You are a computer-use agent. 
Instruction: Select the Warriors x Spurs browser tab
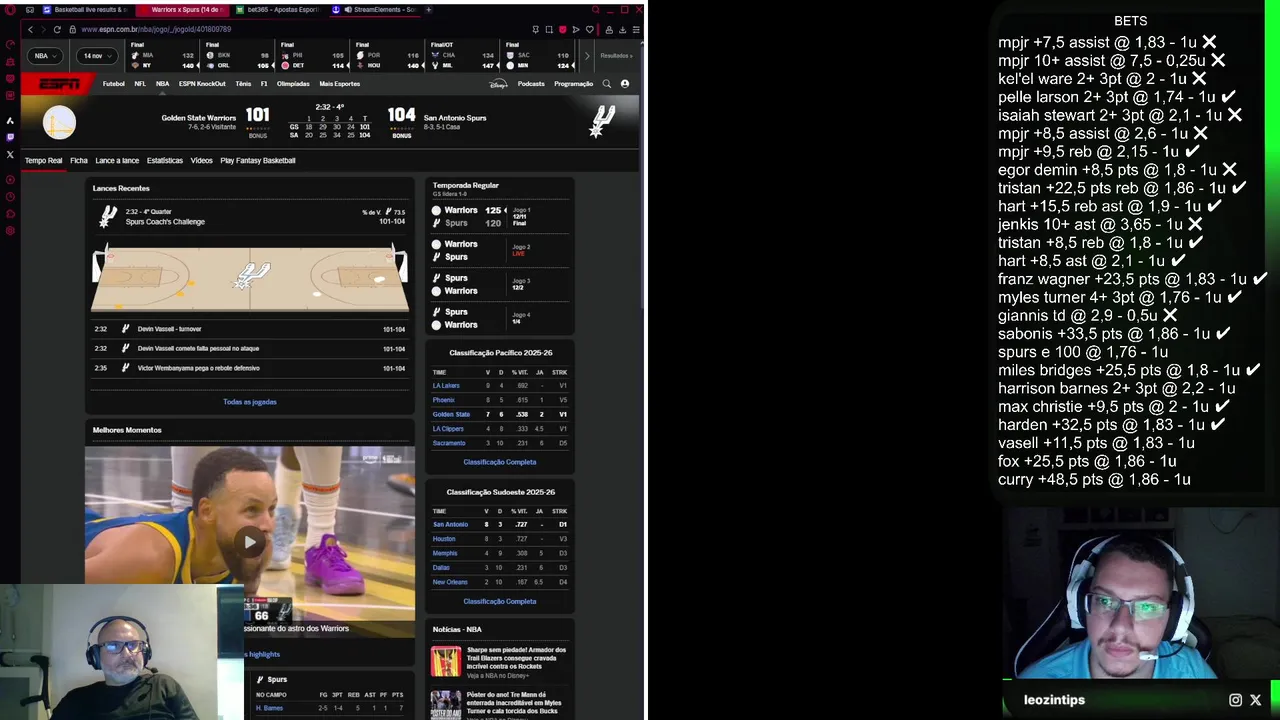pos(183,10)
